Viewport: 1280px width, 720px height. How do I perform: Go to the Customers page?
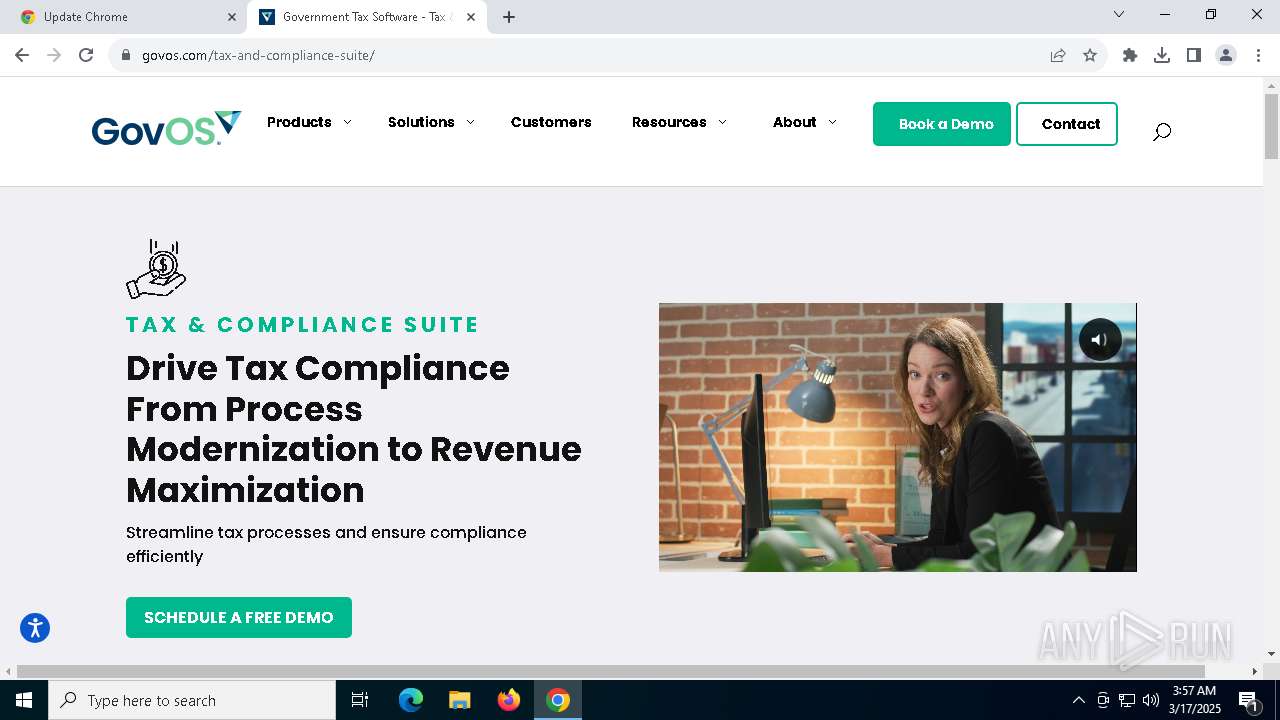click(x=551, y=122)
